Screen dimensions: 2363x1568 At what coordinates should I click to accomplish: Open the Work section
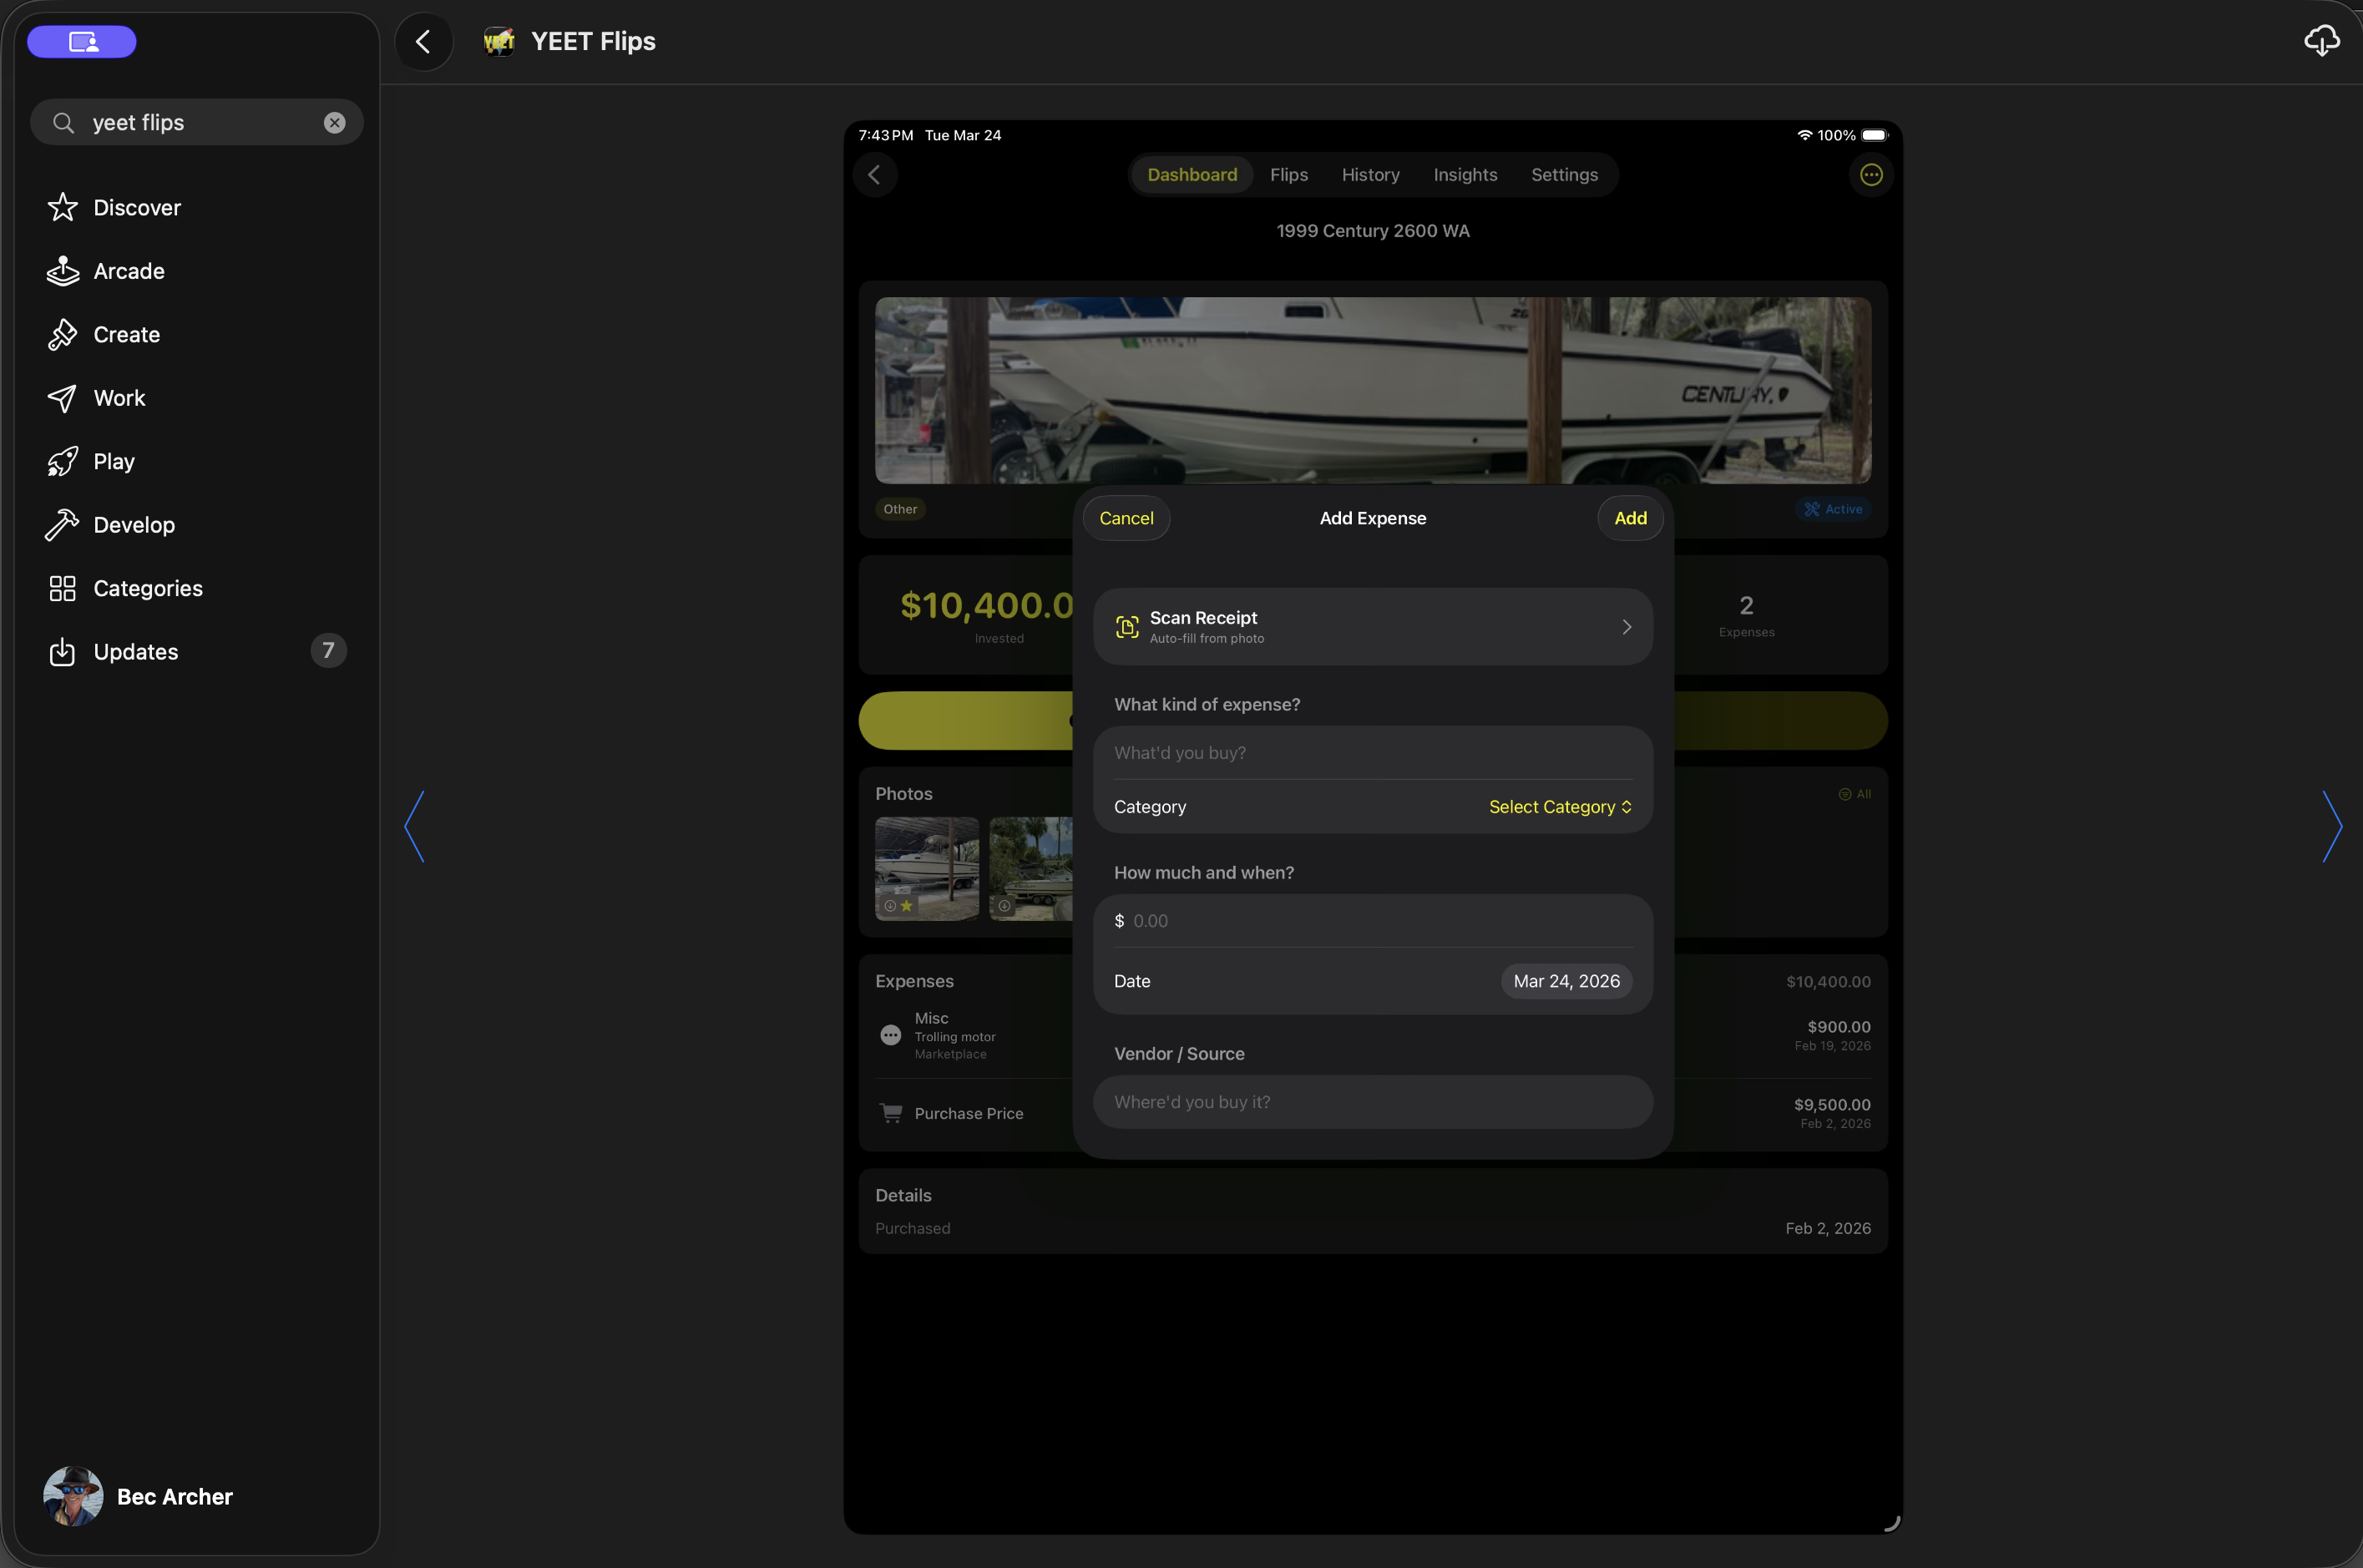pos(197,398)
